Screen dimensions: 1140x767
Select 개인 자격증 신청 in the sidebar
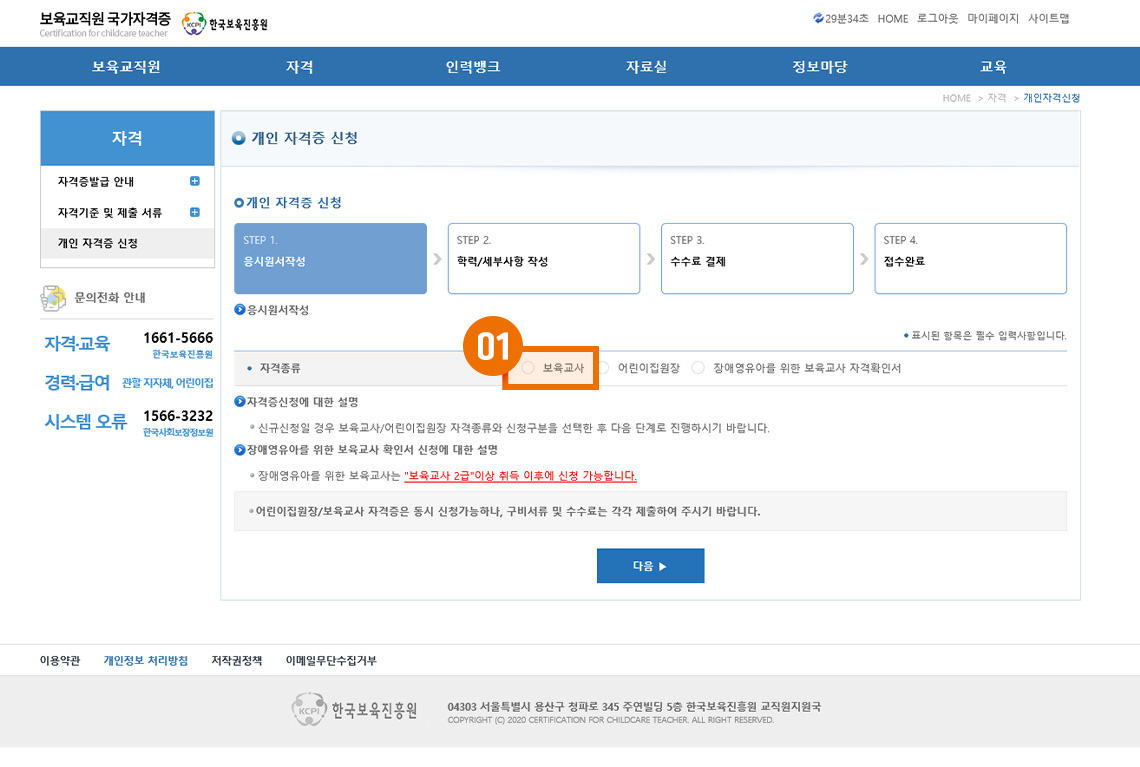pyautogui.click(x=98, y=244)
